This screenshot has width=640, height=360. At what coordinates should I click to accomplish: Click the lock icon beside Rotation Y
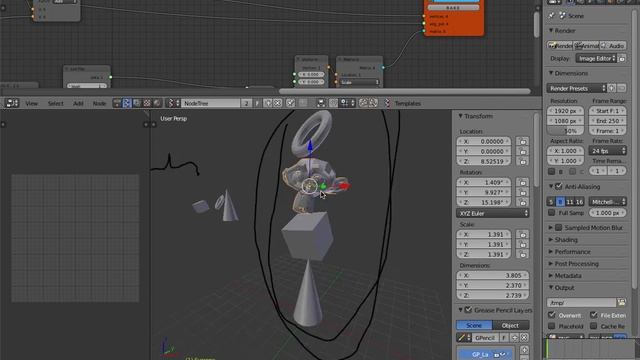522,192
